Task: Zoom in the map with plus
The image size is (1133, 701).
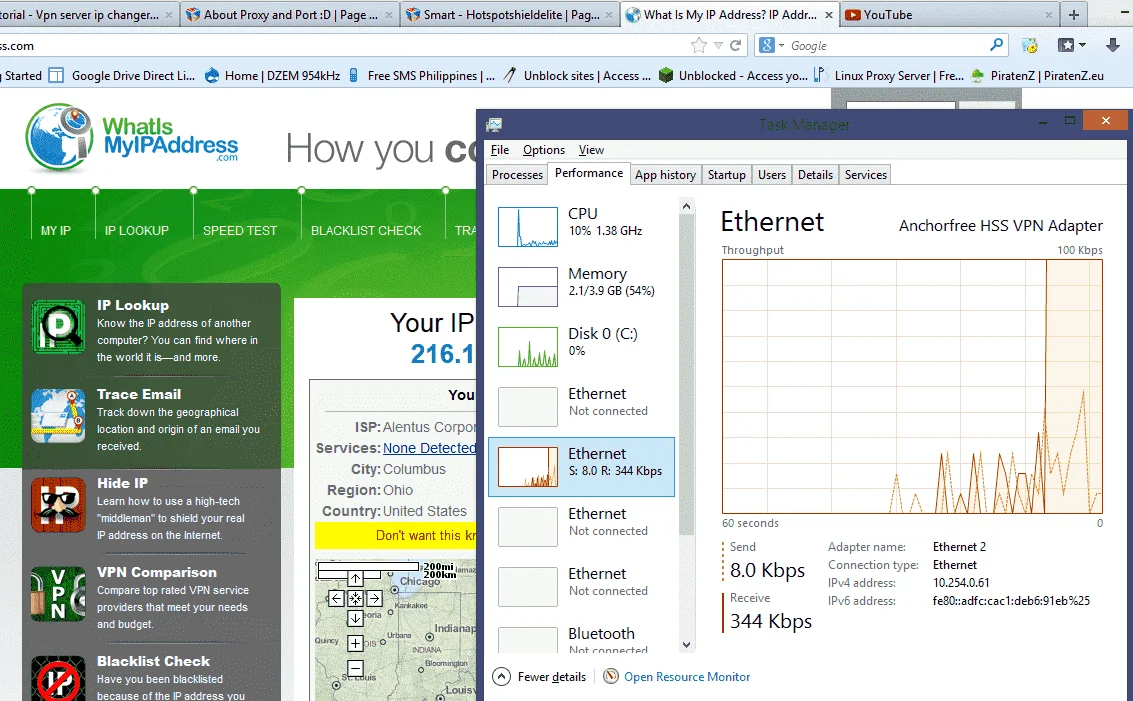Action: tap(356, 643)
